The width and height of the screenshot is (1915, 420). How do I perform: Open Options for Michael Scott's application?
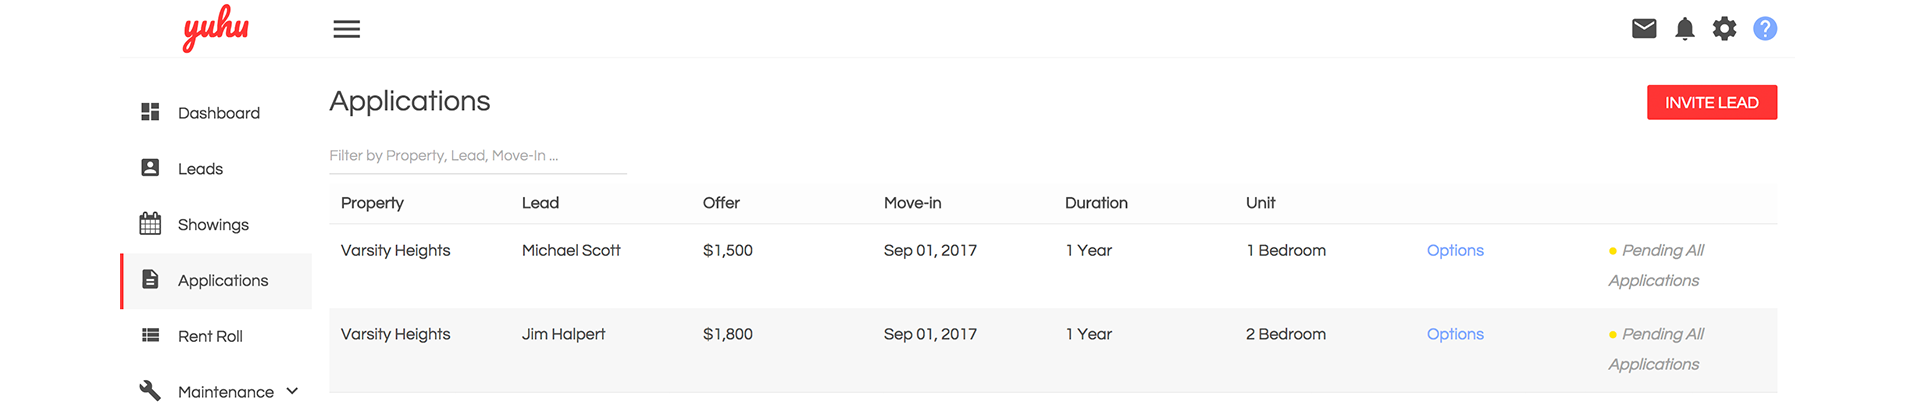coord(1455,251)
